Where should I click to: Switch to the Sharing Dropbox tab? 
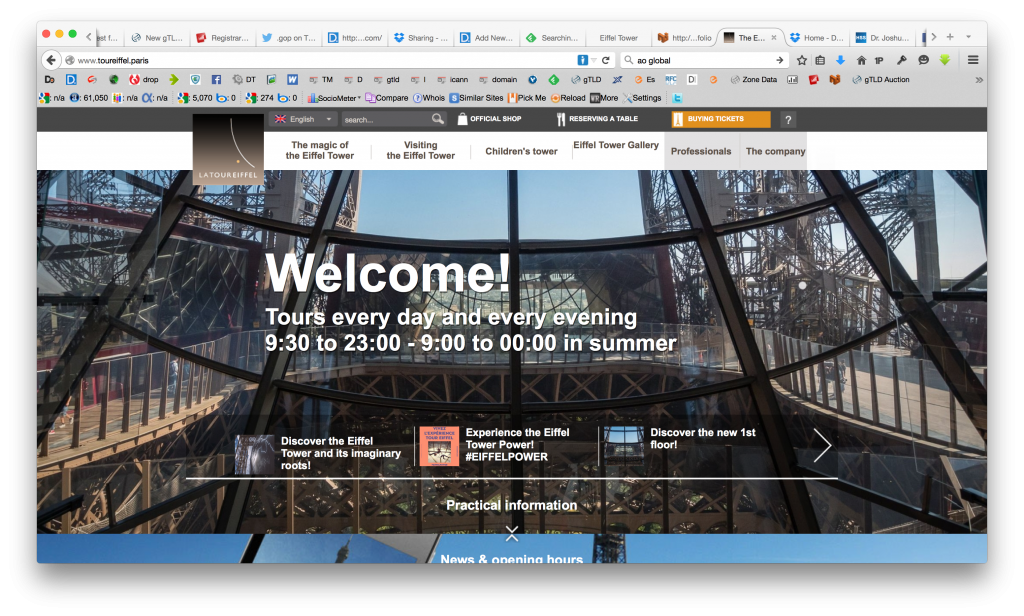[421, 38]
